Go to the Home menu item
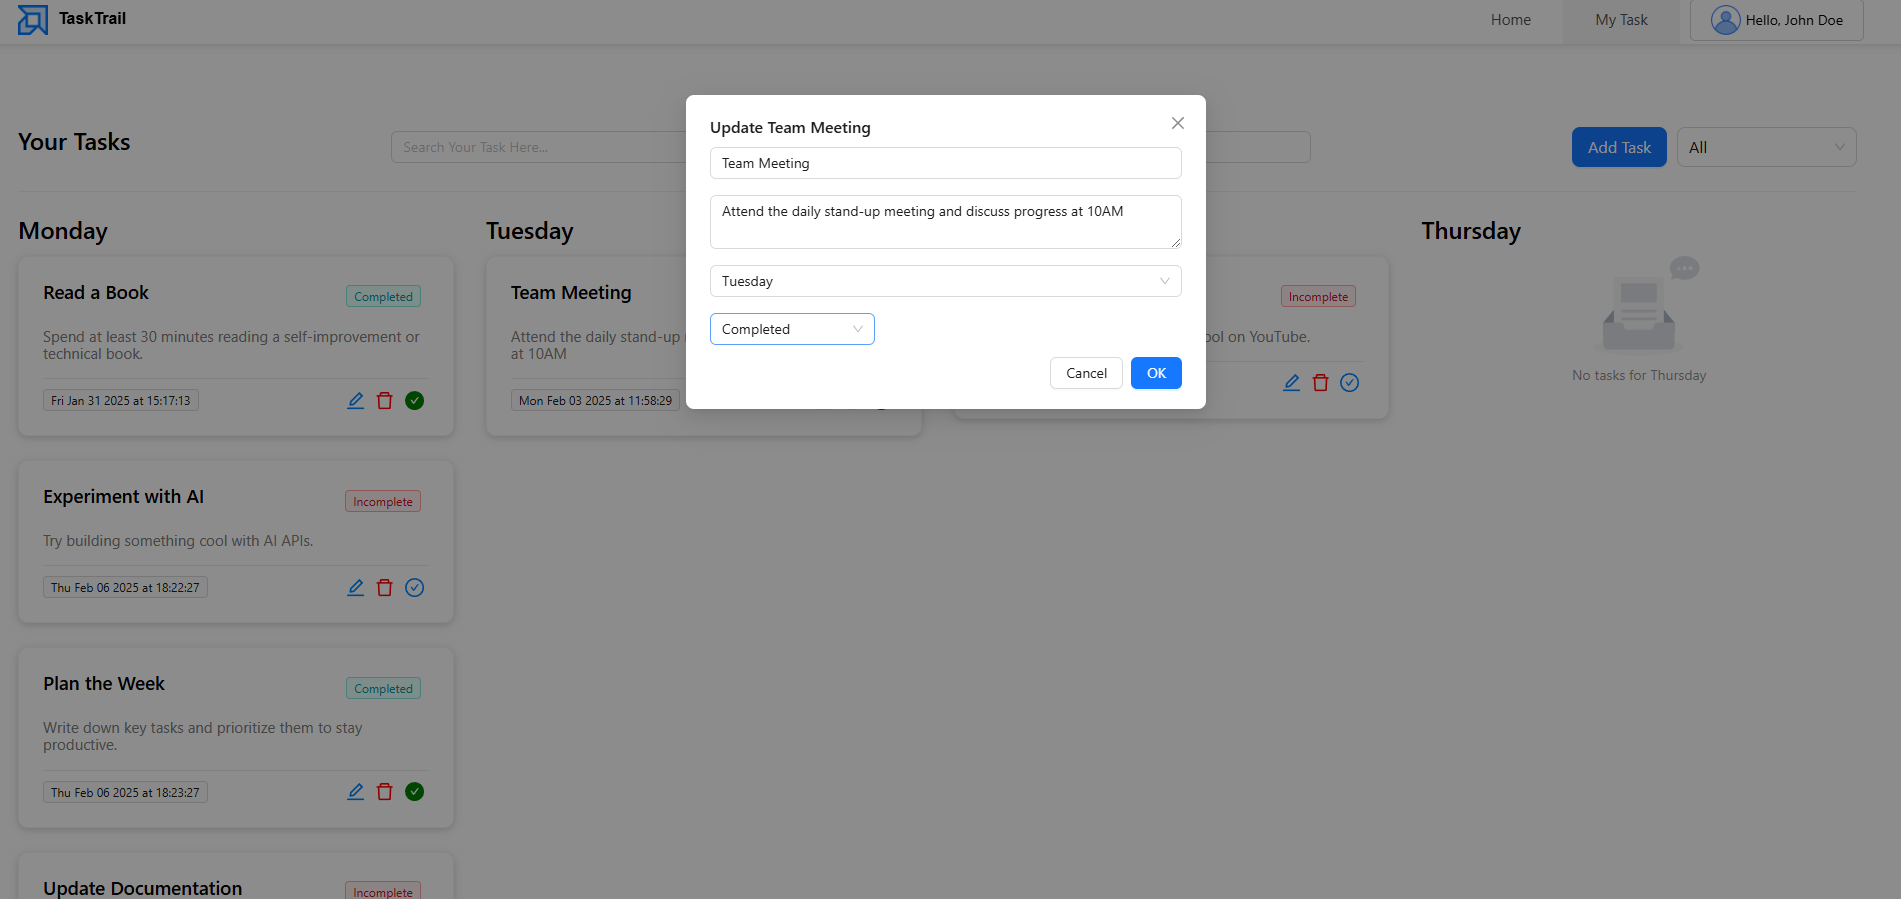 (x=1510, y=19)
